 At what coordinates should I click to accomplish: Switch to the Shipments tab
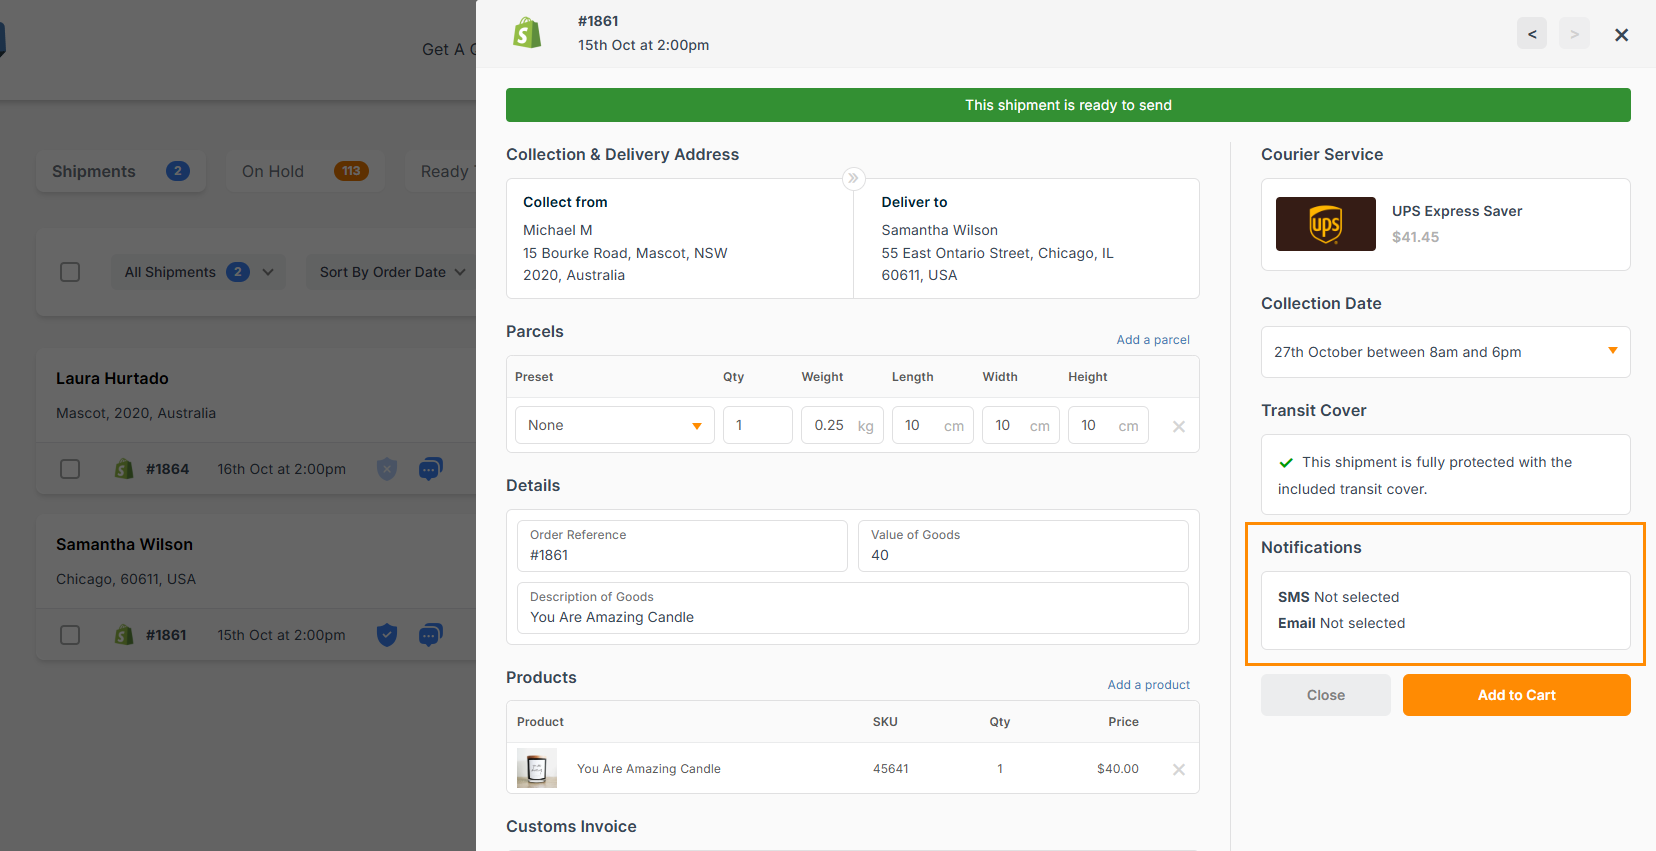click(x=120, y=171)
